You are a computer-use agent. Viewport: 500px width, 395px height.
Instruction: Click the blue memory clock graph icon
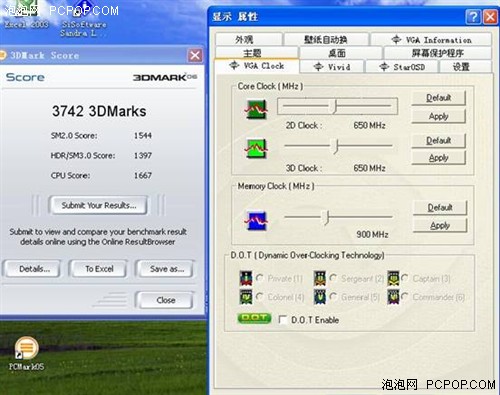click(256, 221)
